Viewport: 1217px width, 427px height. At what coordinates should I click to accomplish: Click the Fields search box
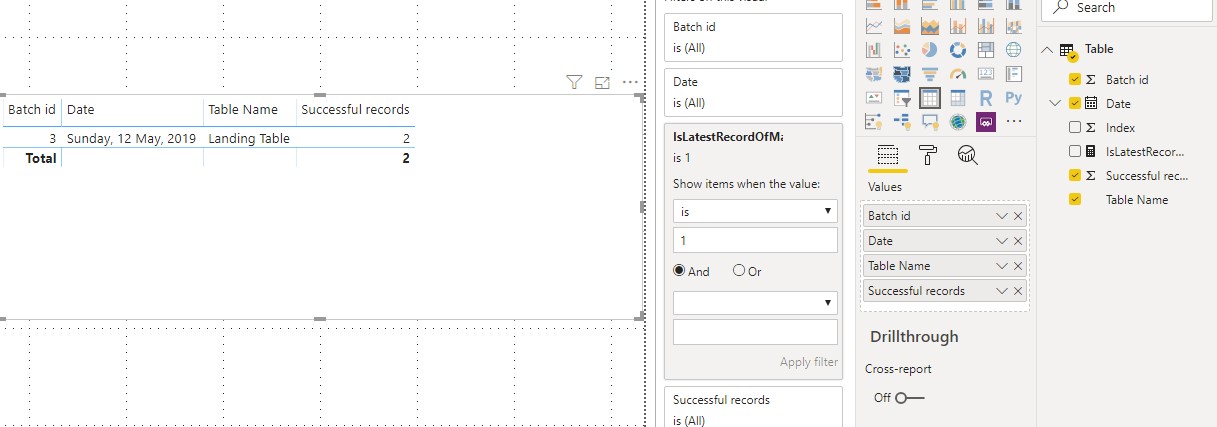pos(1128,7)
